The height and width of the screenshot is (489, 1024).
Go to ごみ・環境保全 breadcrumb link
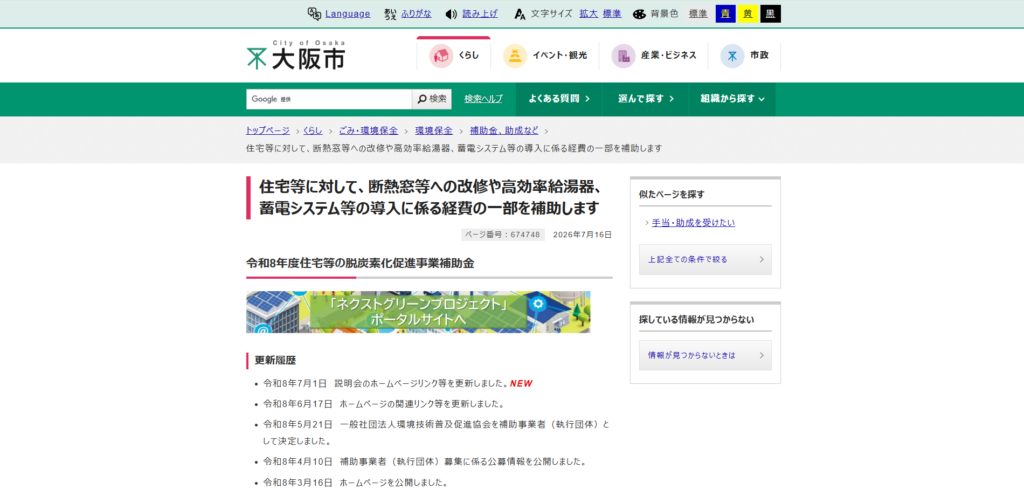[x=368, y=131]
